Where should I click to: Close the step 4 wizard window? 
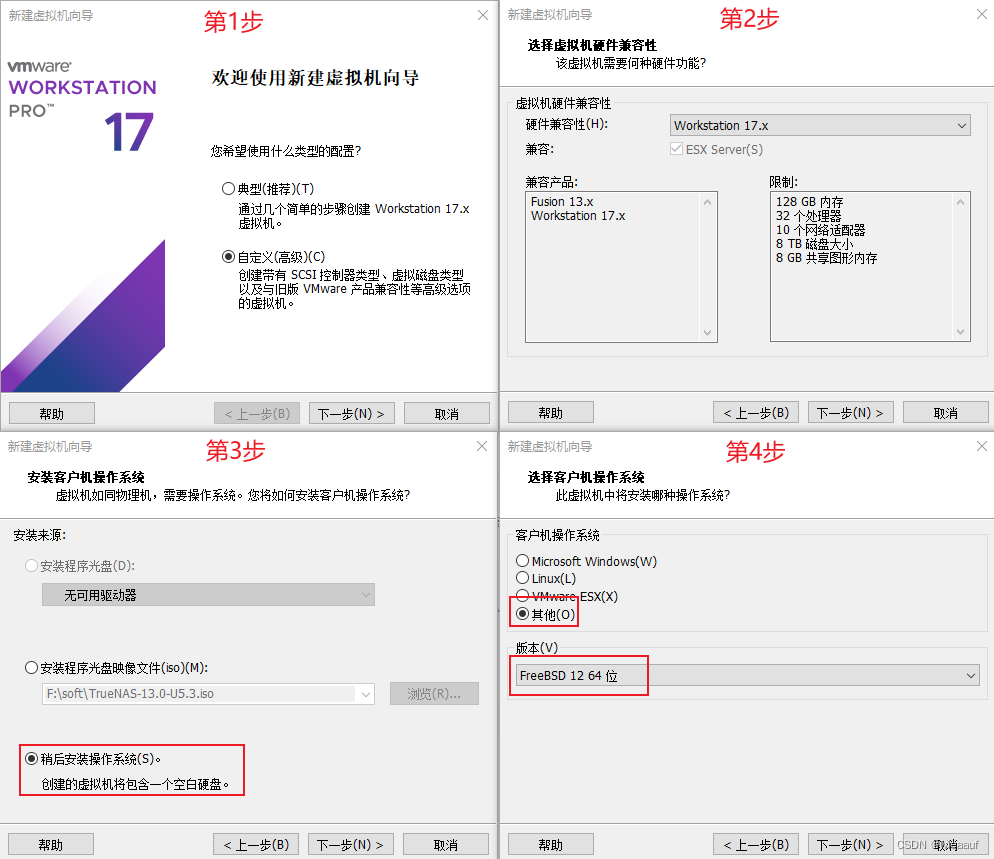[x=982, y=446]
